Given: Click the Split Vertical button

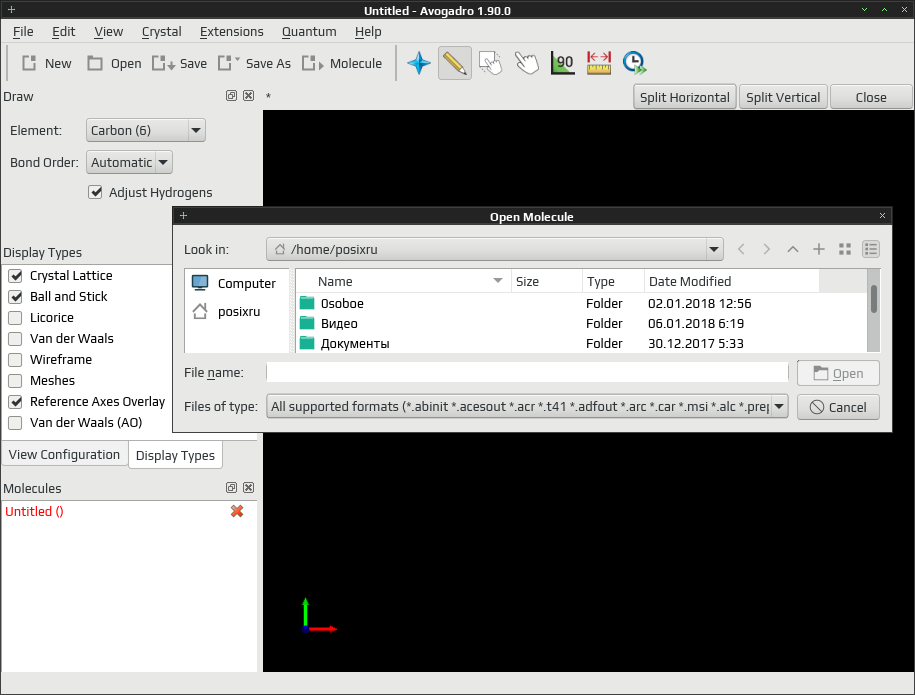Looking at the screenshot, I should point(783,97).
